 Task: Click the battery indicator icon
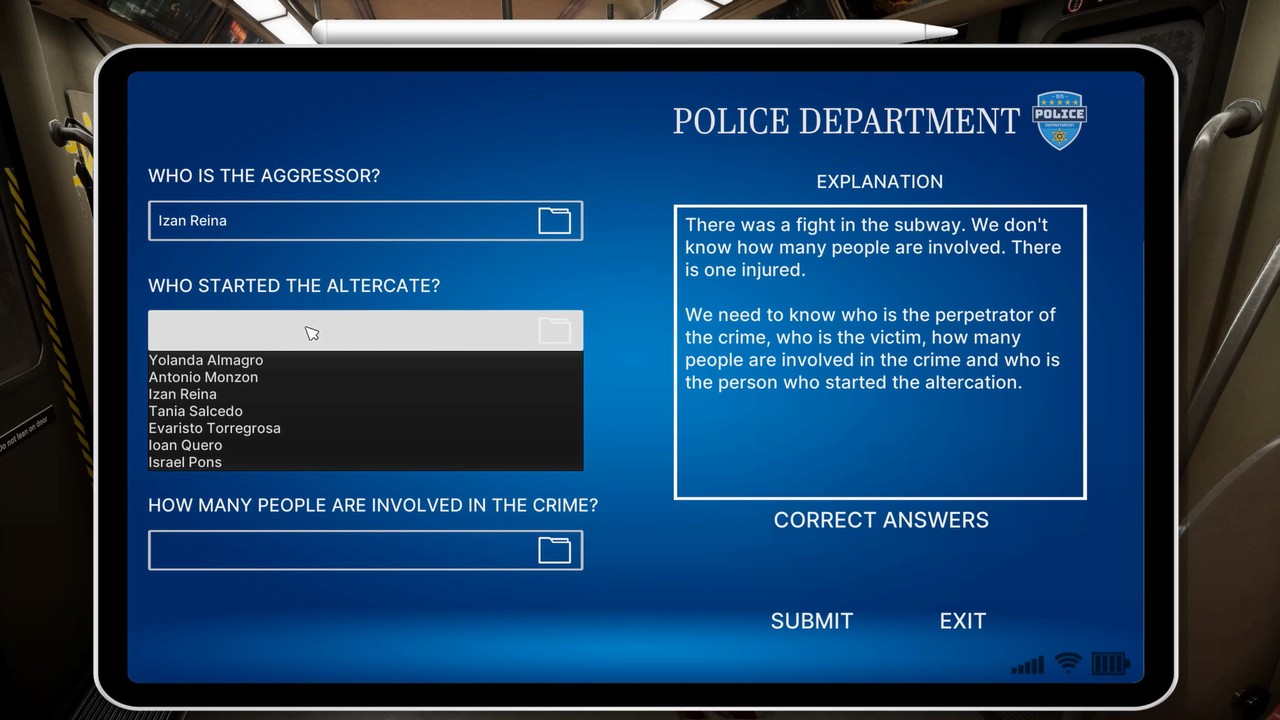click(x=1108, y=663)
